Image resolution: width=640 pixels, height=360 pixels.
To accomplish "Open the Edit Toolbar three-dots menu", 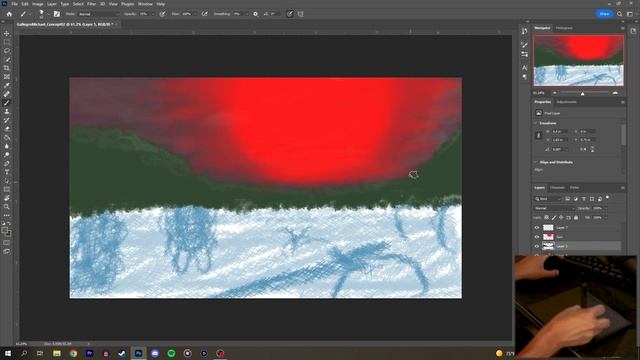I will pos(7,215).
